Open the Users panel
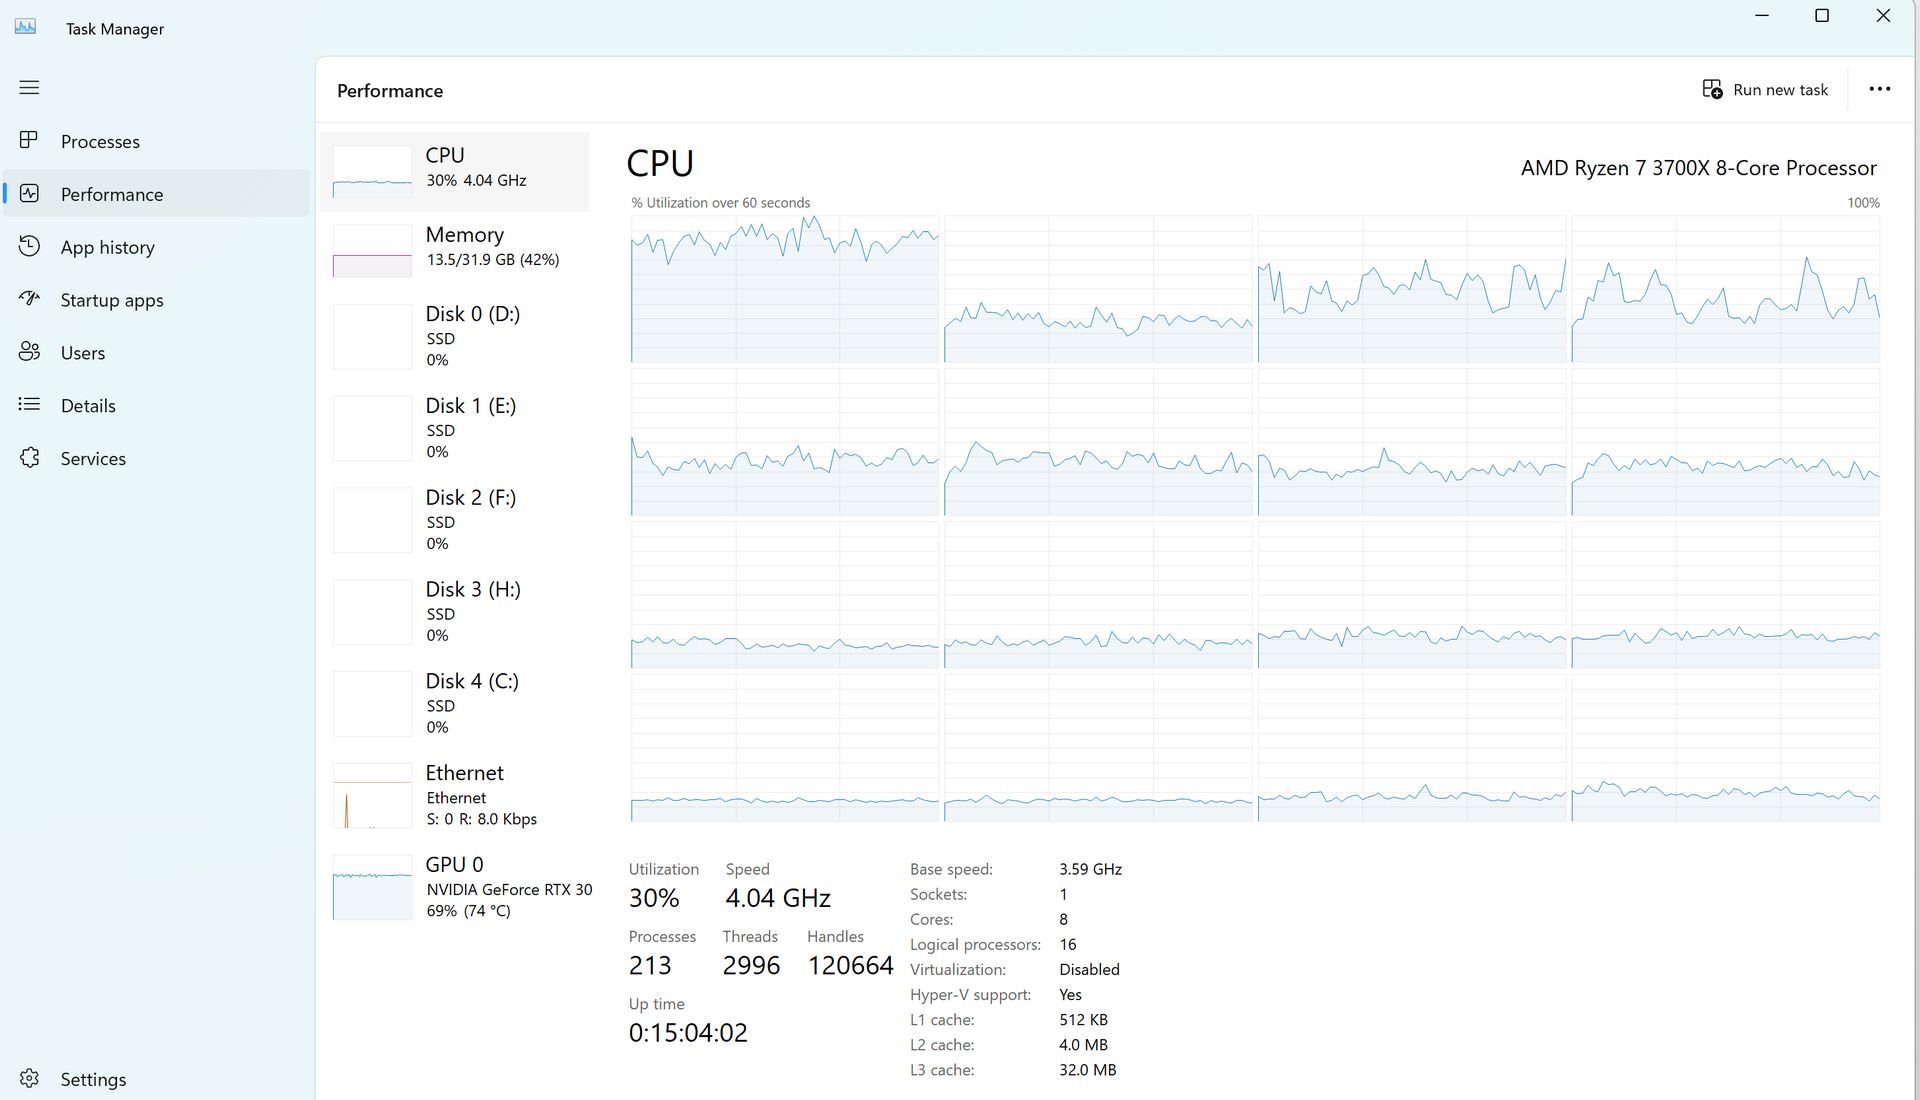 tap(83, 352)
